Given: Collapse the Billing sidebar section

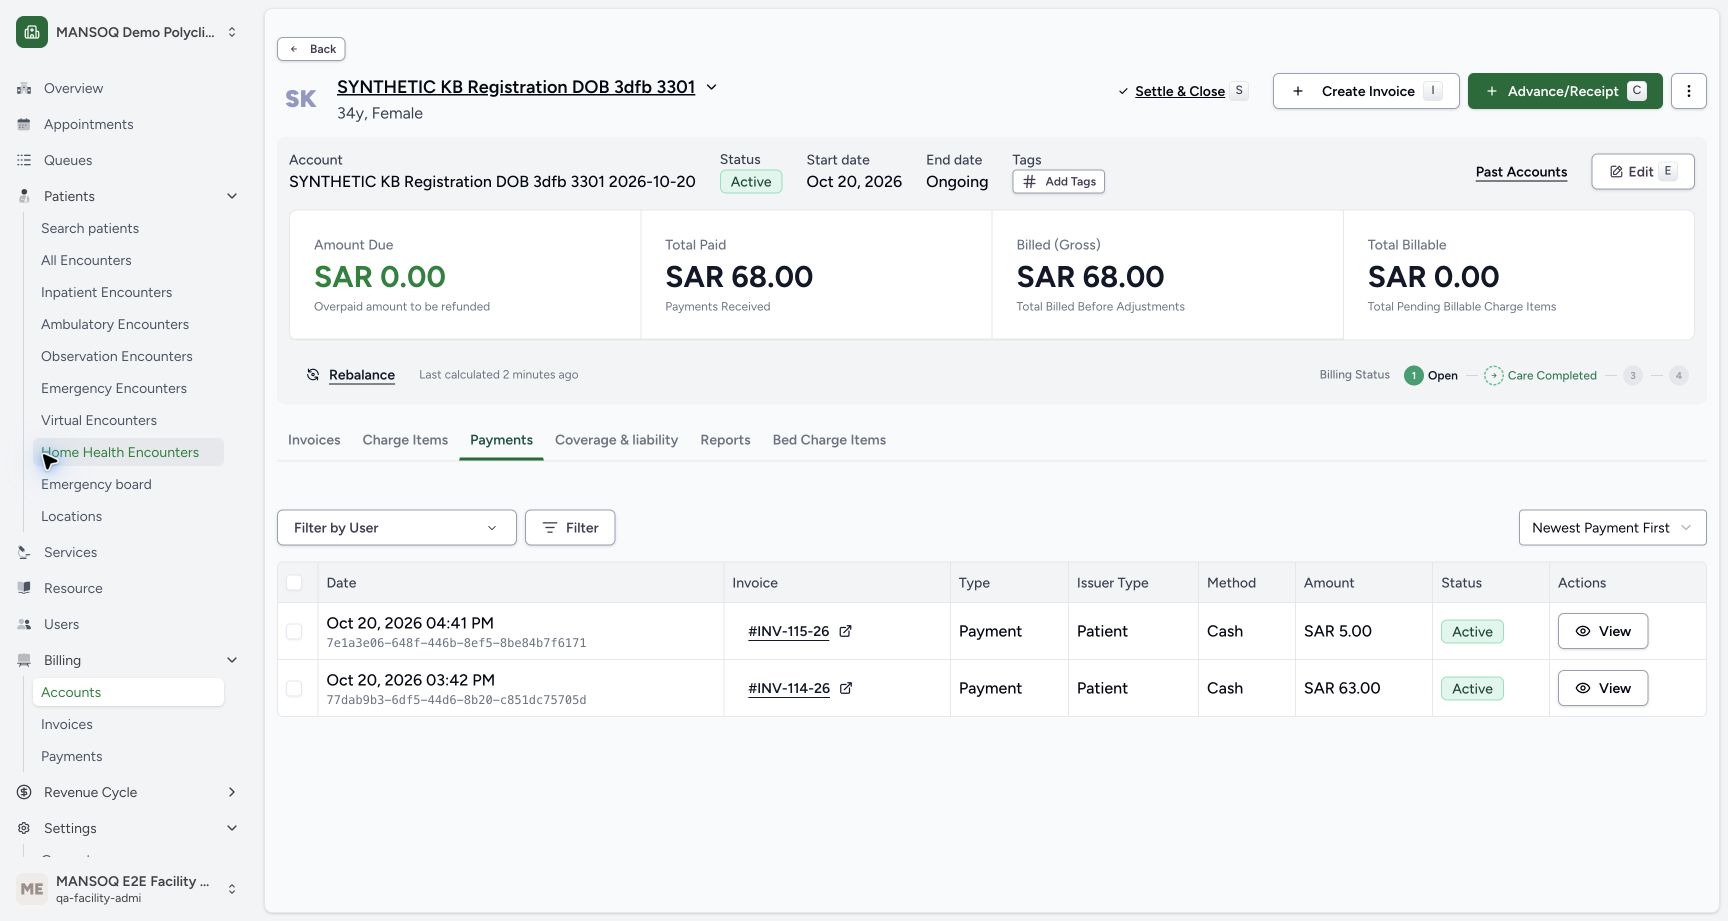Looking at the screenshot, I should click(232, 660).
